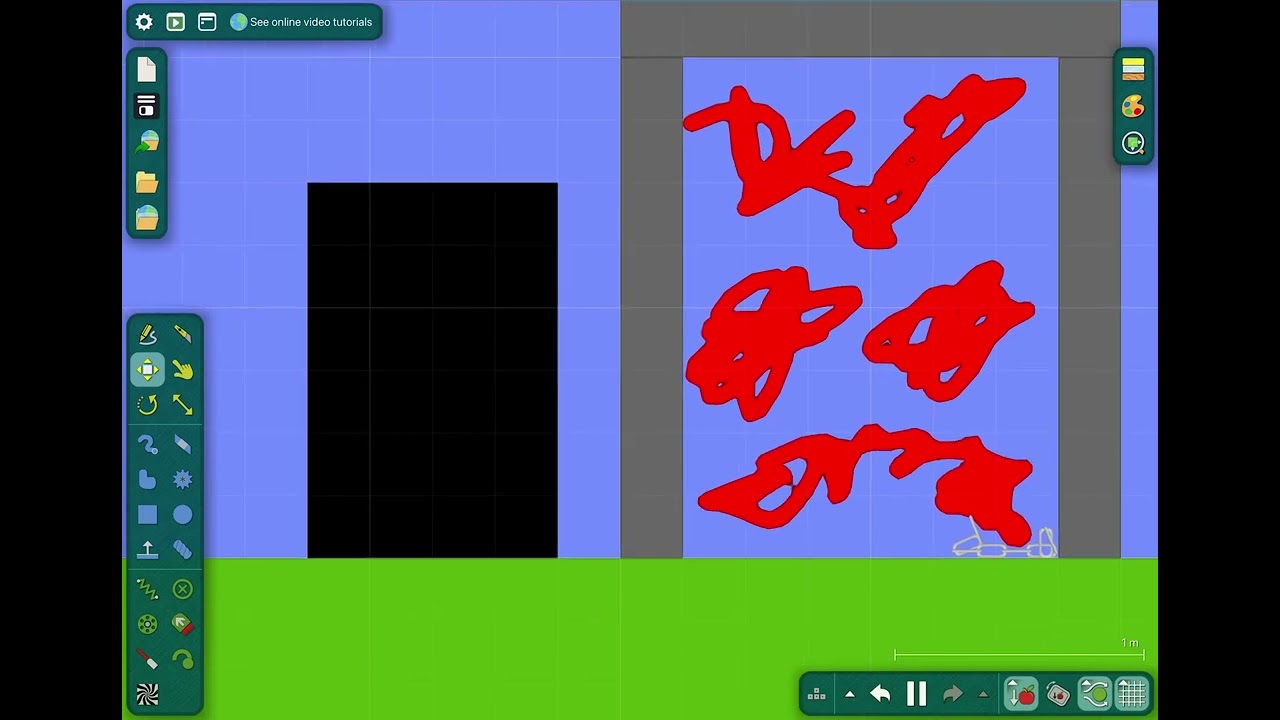Select the Rotate tool

coord(147,405)
